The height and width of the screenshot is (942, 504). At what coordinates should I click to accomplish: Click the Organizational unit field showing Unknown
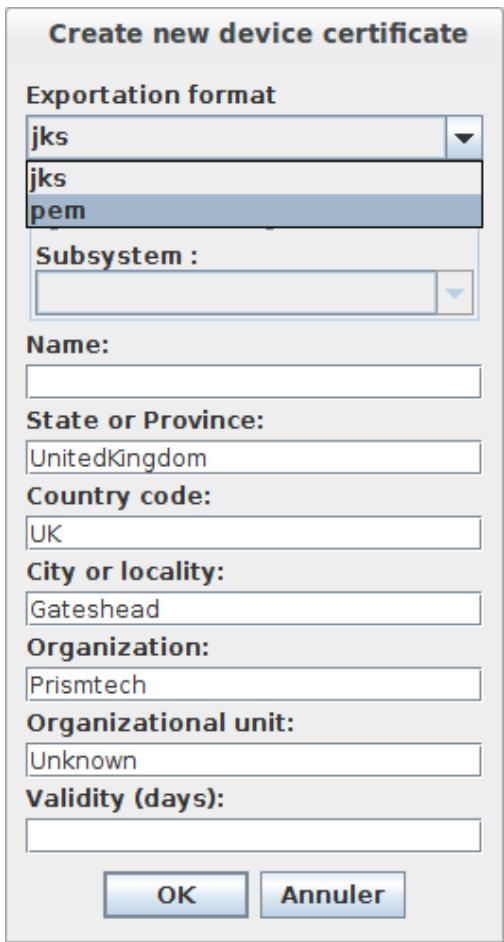(254, 760)
